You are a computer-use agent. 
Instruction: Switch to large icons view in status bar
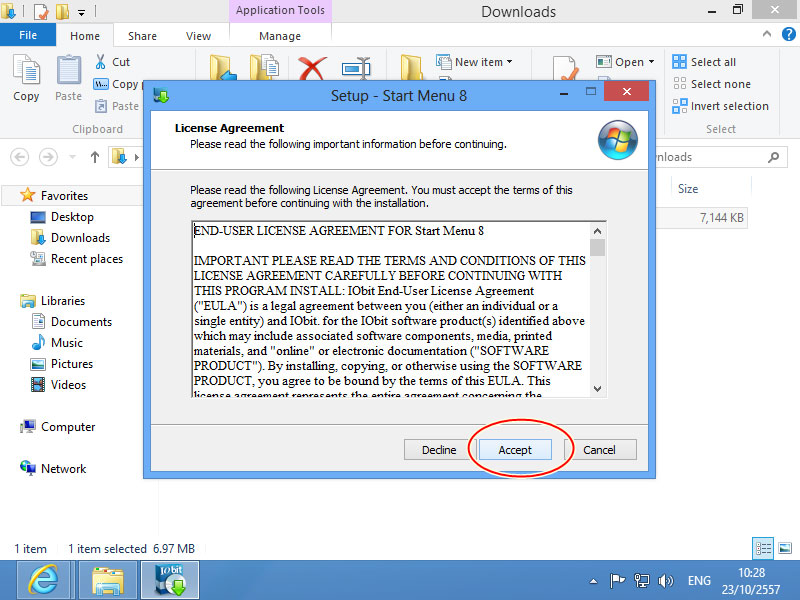(785, 548)
